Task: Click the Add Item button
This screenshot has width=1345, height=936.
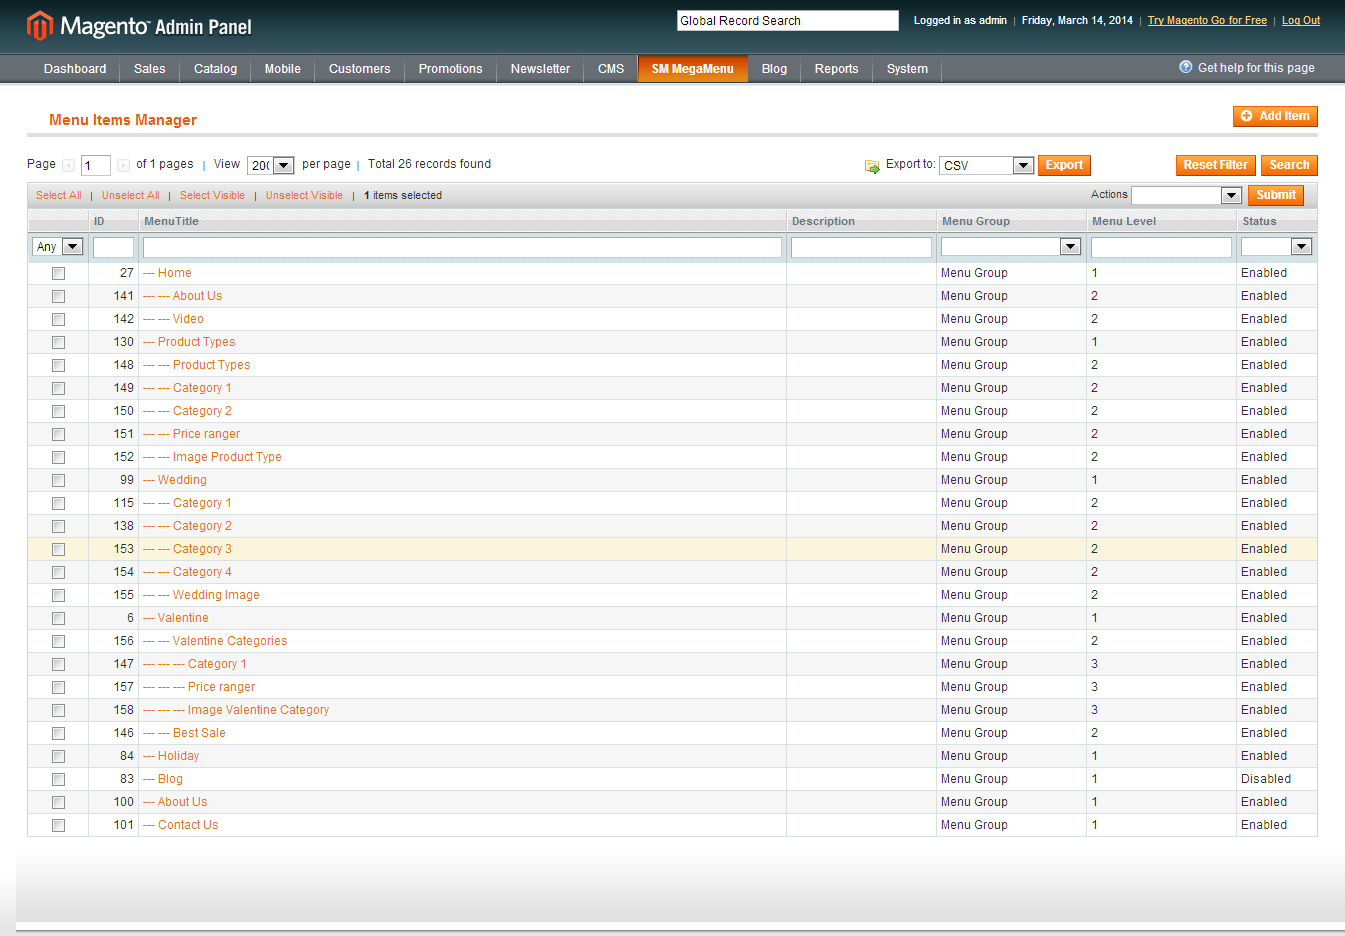Action: point(1275,116)
